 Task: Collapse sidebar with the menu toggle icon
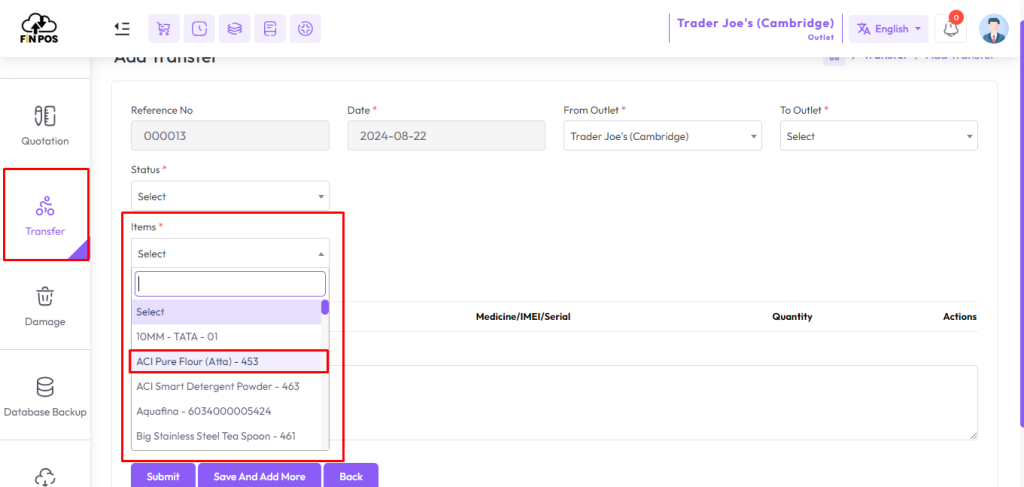[x=121, y=29]
